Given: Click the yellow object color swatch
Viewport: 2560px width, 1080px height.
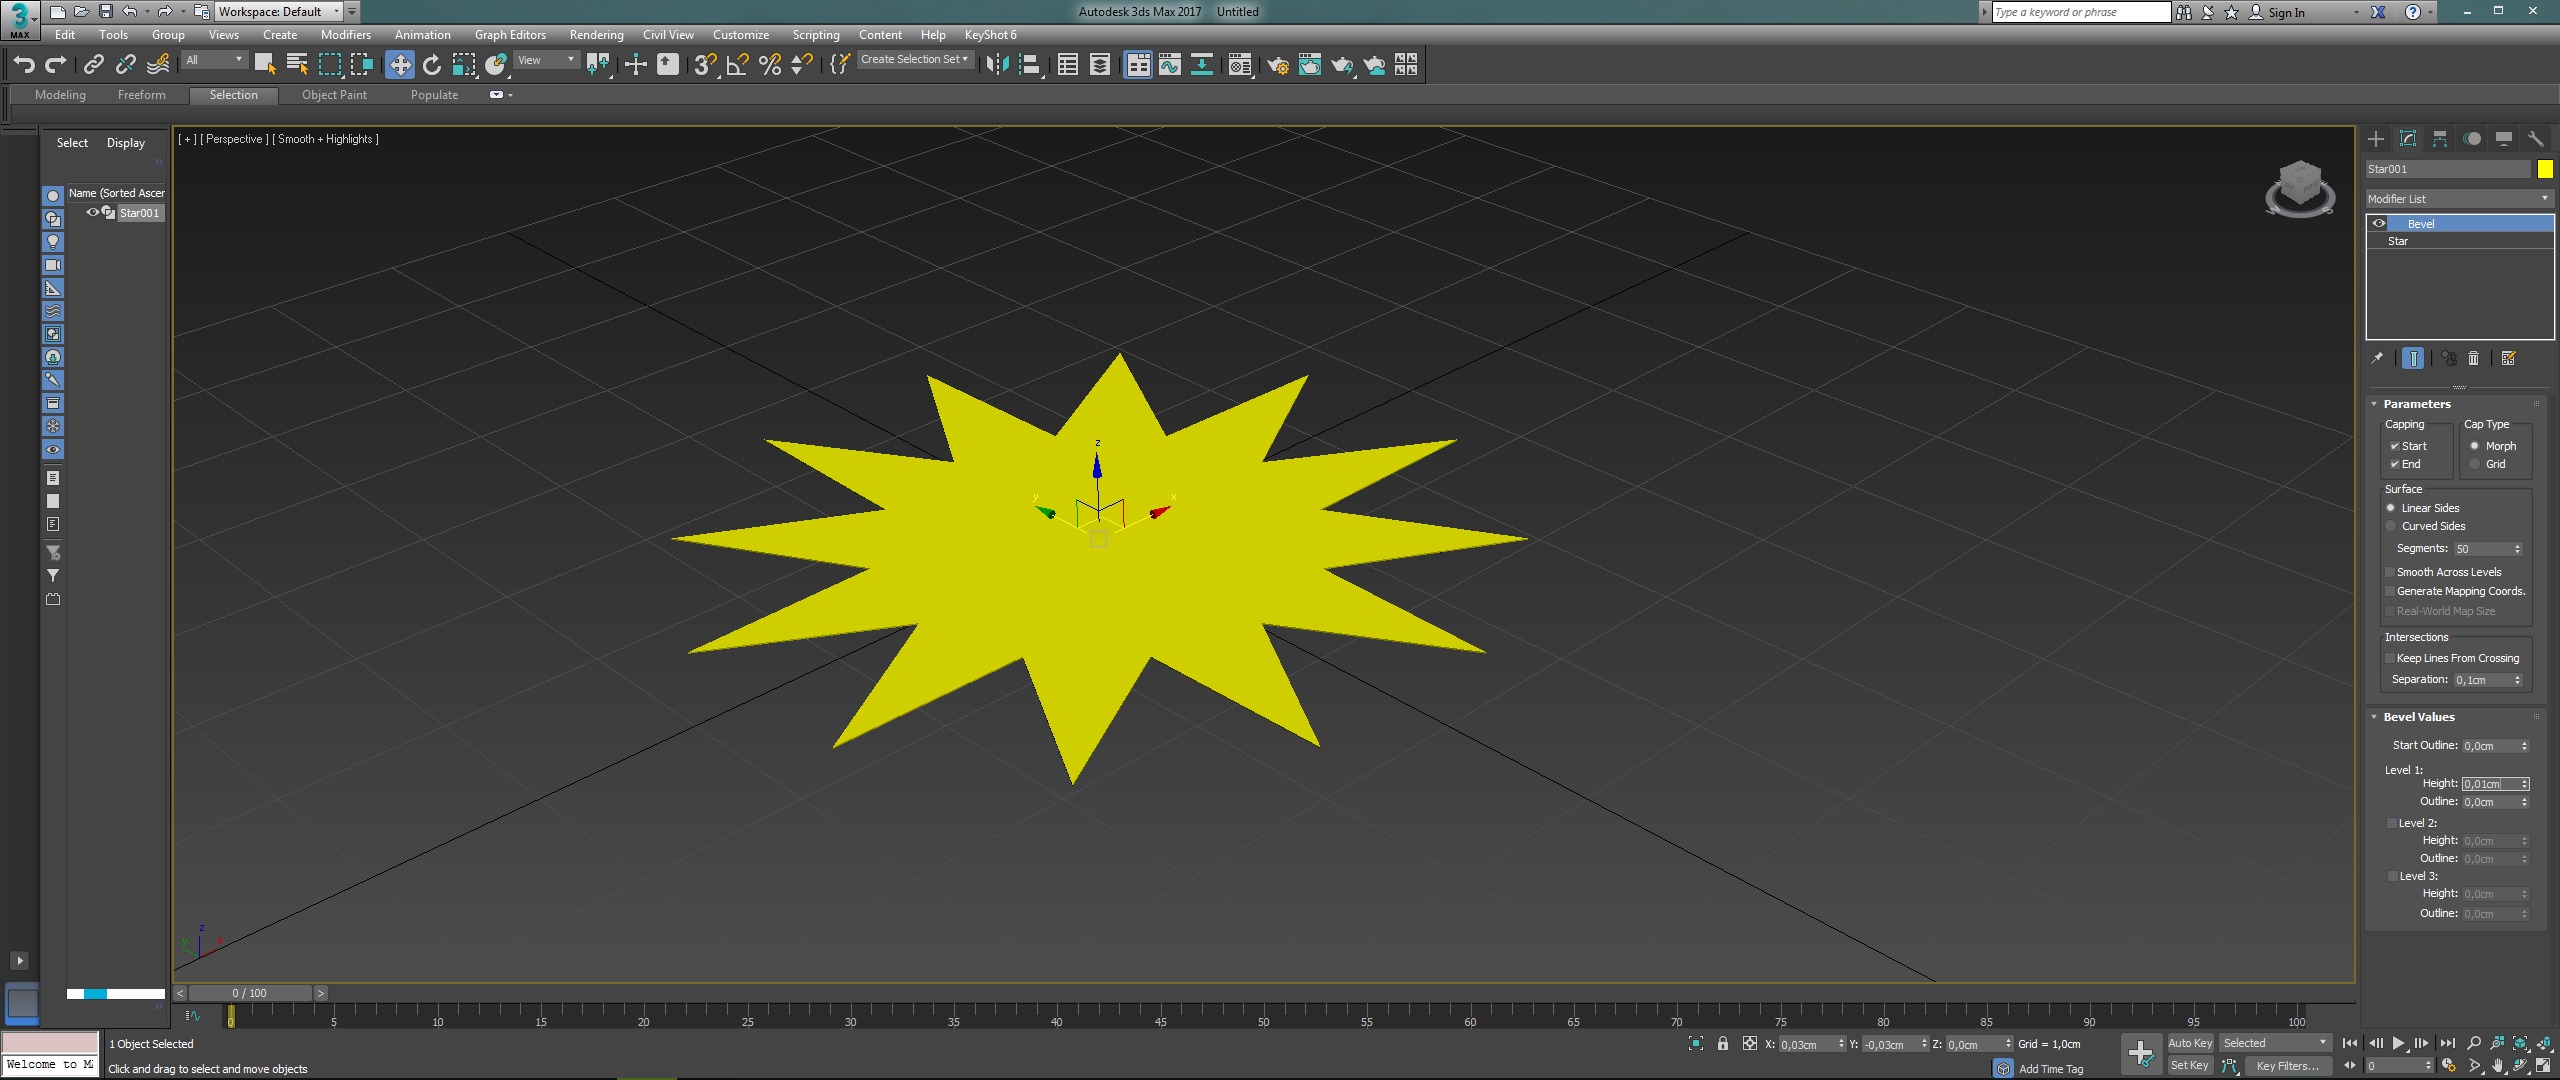Looking at the screenshot, I should (2545, 169).
